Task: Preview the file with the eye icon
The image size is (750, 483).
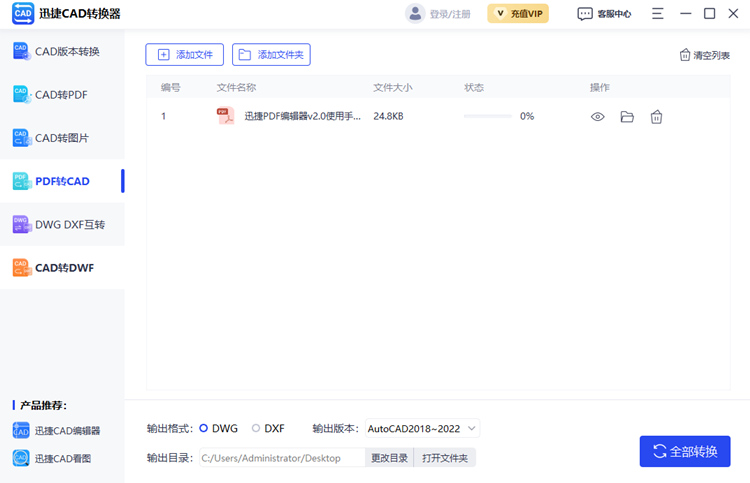Action: 597,117
